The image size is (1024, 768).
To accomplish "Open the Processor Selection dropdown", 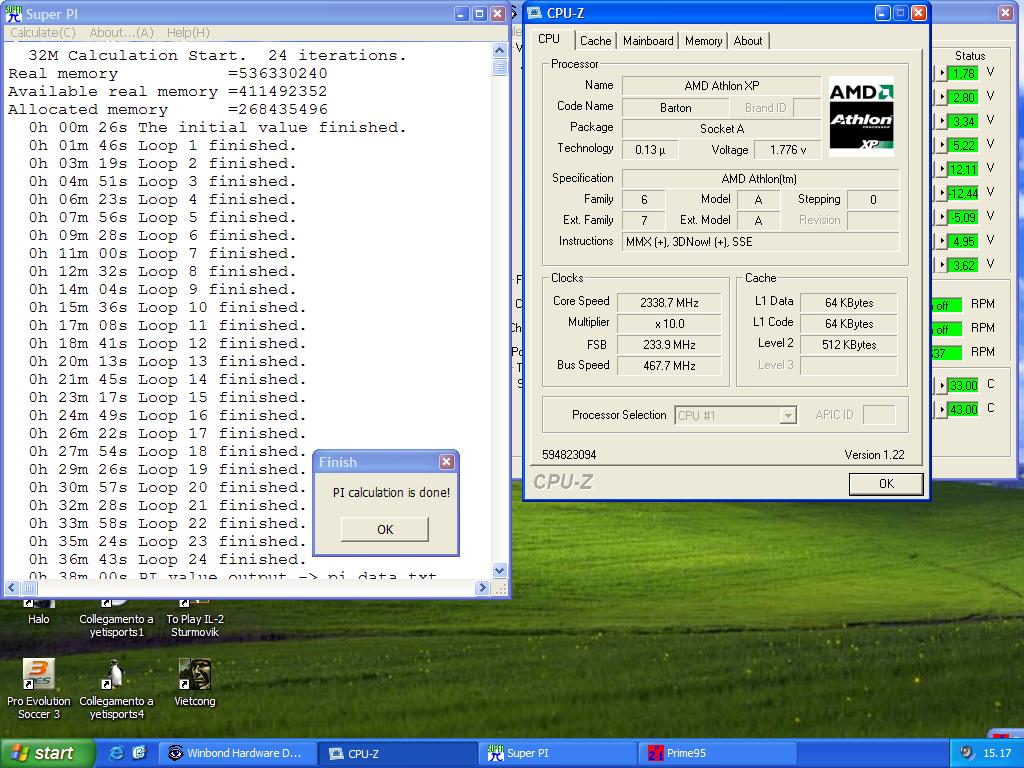I will (x=788, y=415).
